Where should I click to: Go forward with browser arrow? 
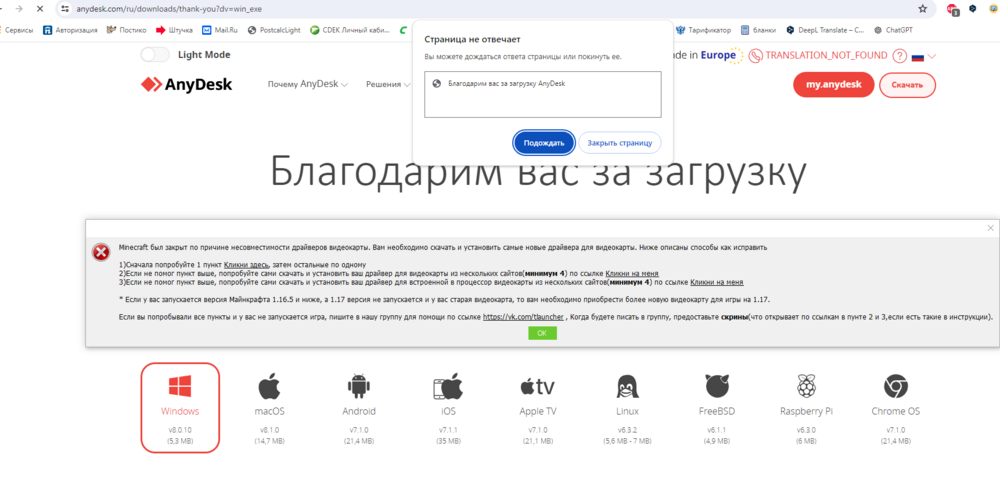point(19,9)
